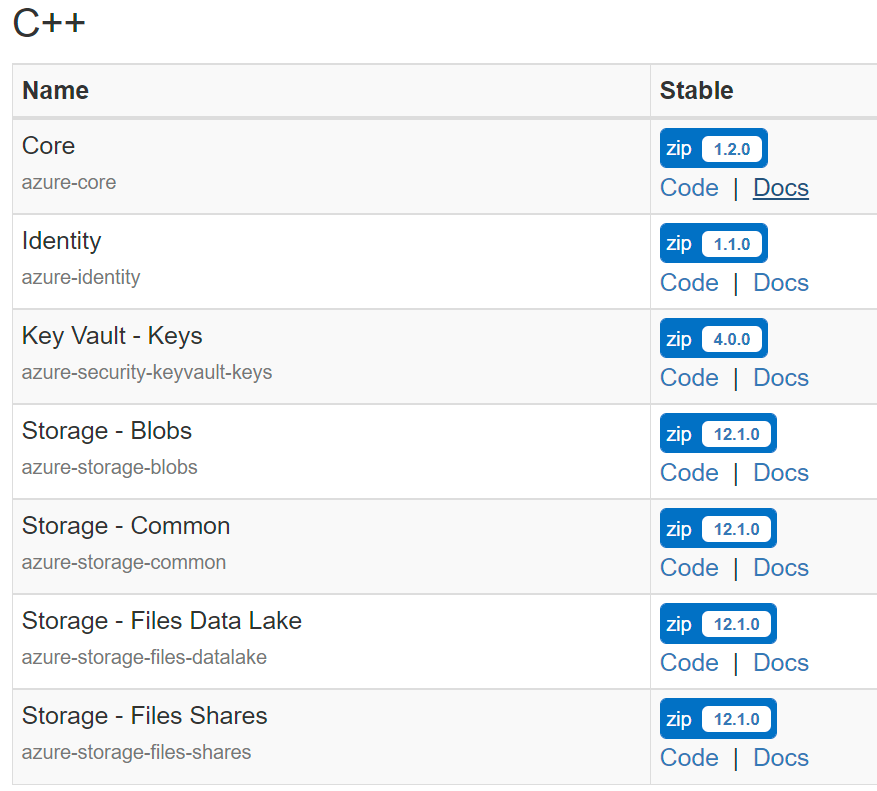
Task: Open the Docs page for Core
Action: point(780,187)
